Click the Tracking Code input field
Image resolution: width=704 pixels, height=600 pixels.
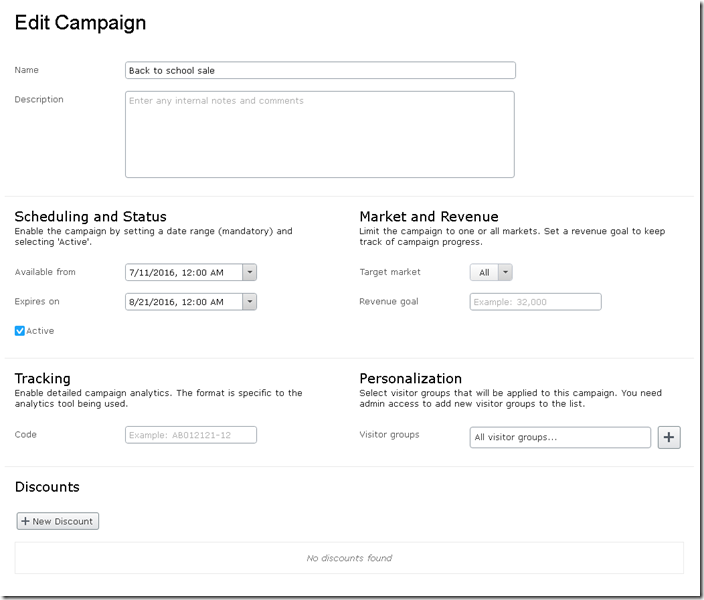coord(191,435)
